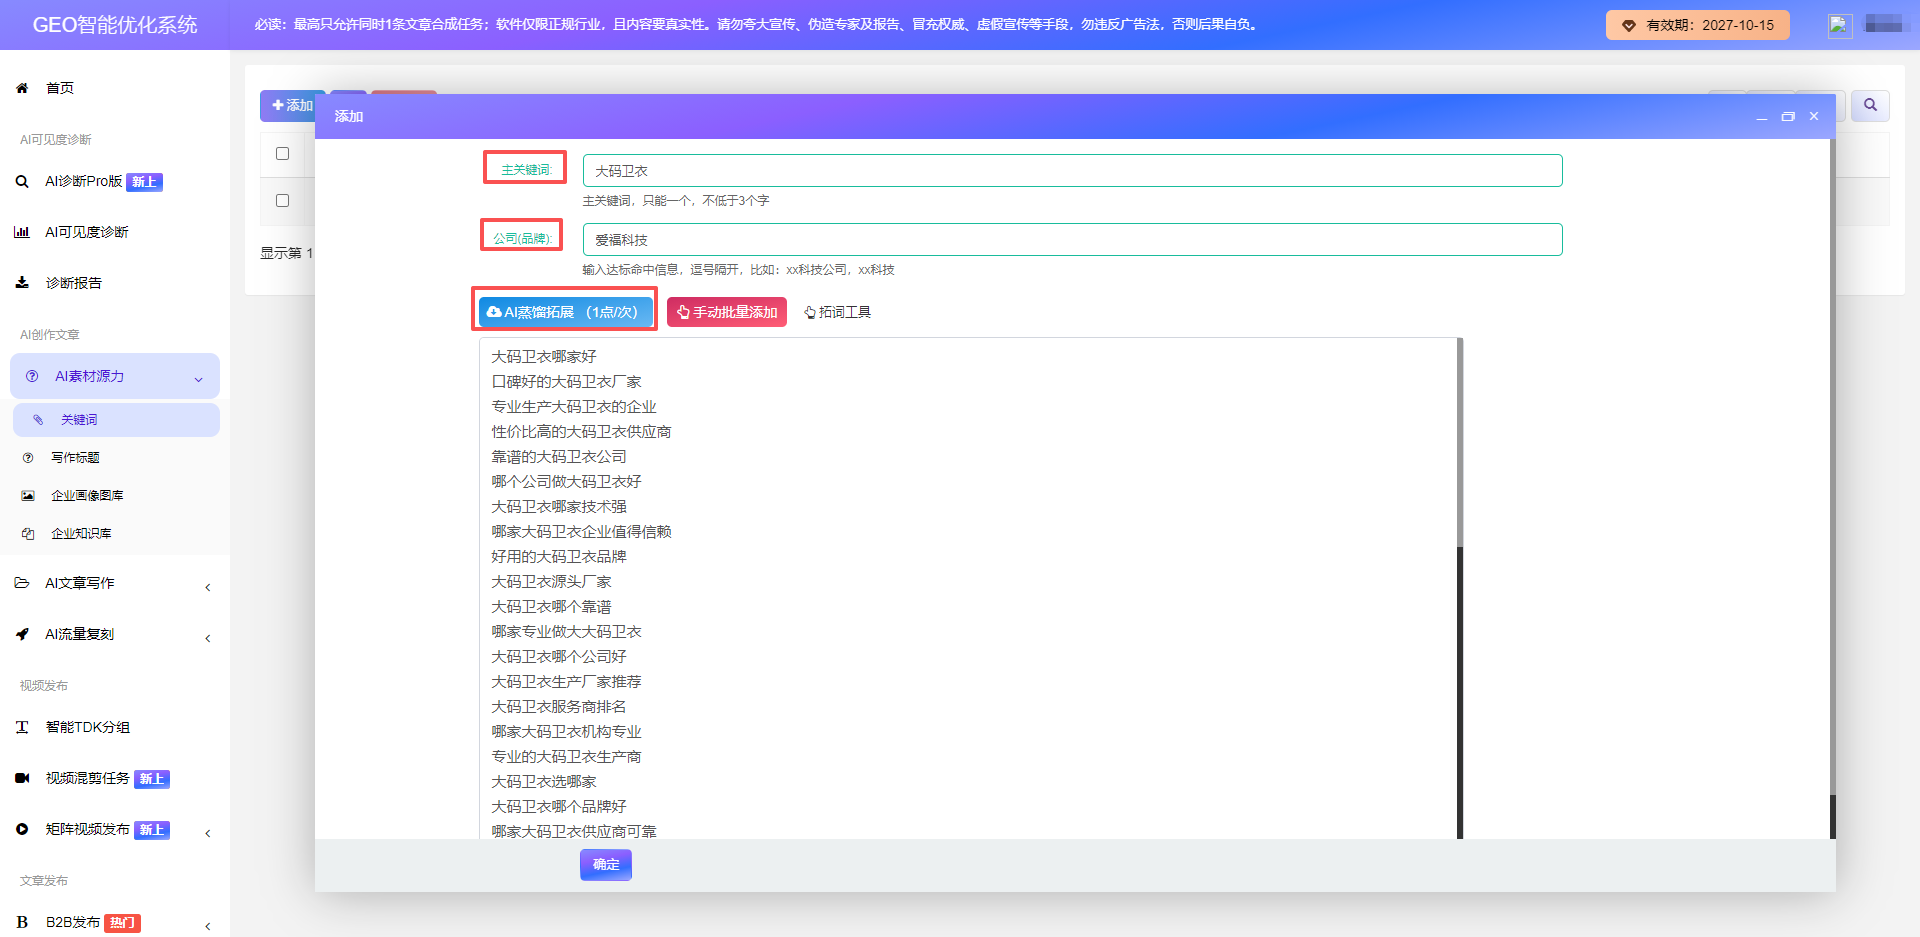The height and width of the screenshot is (937, 1920).
Task: Expand the 矩阵视频发布 submenu arrow
Action: pos(208,833)
